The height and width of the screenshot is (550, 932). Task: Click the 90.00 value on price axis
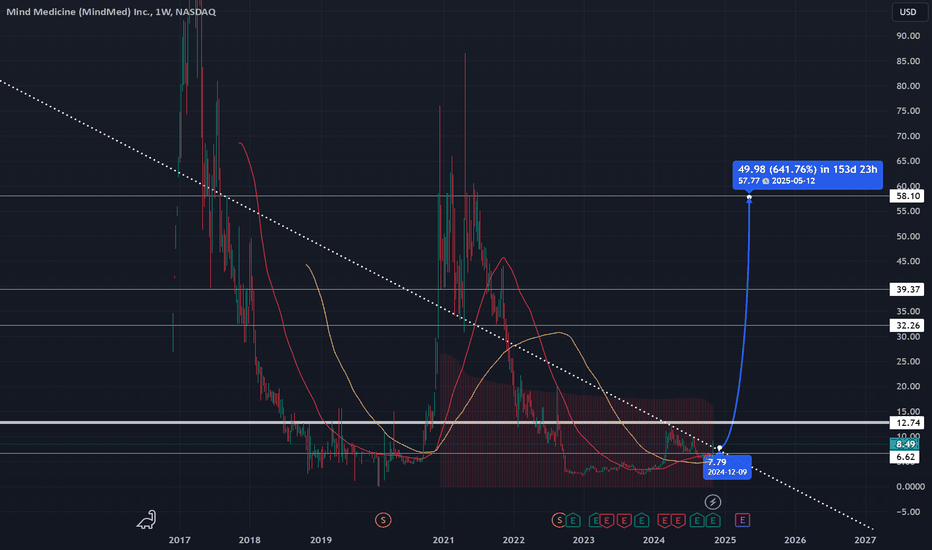[908, 36]
